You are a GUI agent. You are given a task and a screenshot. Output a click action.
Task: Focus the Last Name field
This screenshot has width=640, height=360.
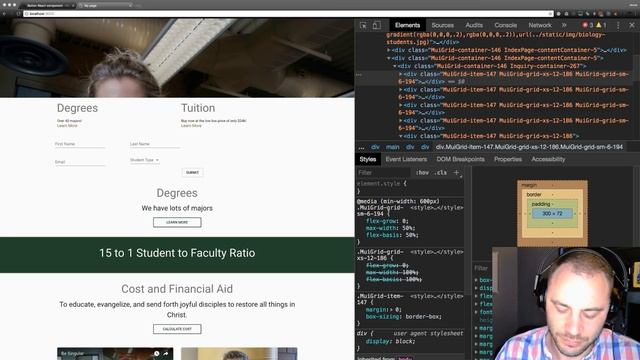(x=155, y=144)
